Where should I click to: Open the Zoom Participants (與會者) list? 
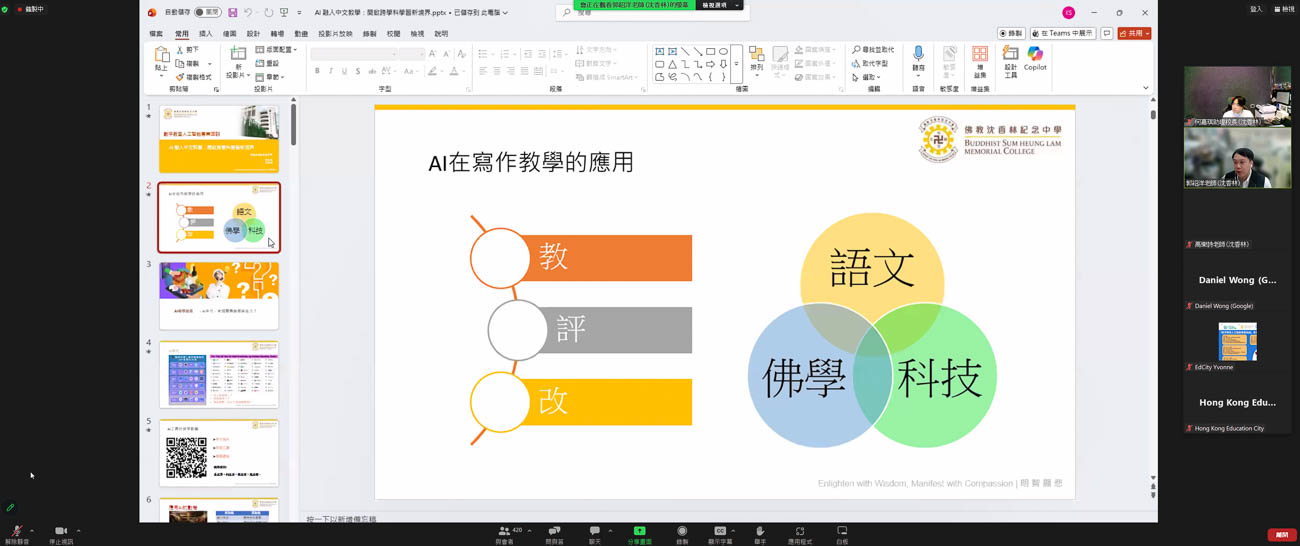(505, 532)
